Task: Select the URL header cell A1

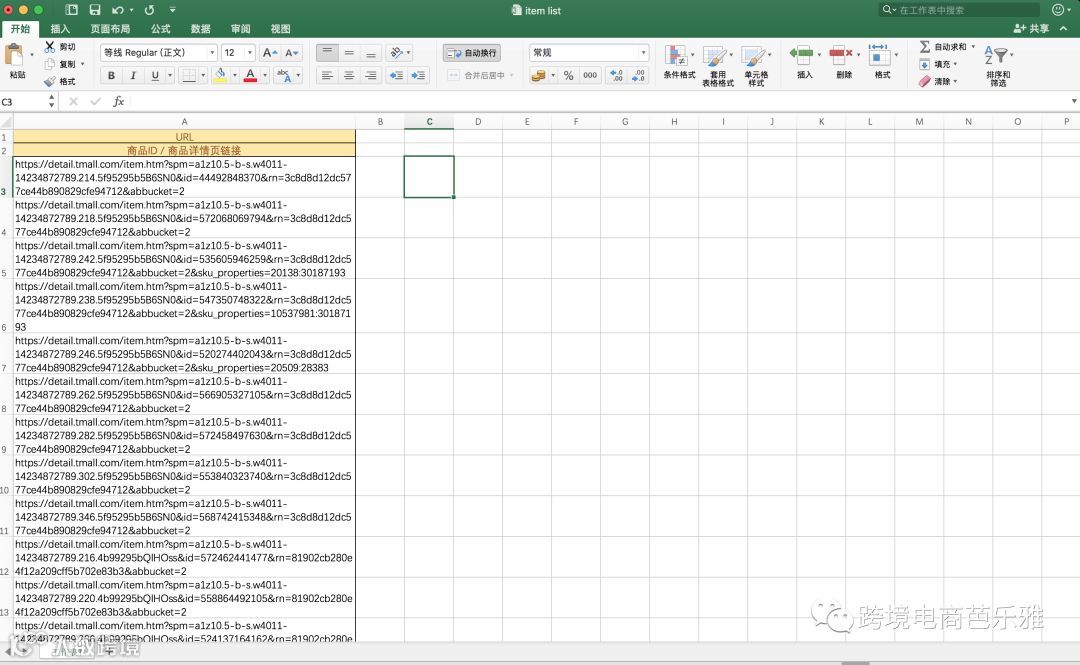Action: pos(184,136)
